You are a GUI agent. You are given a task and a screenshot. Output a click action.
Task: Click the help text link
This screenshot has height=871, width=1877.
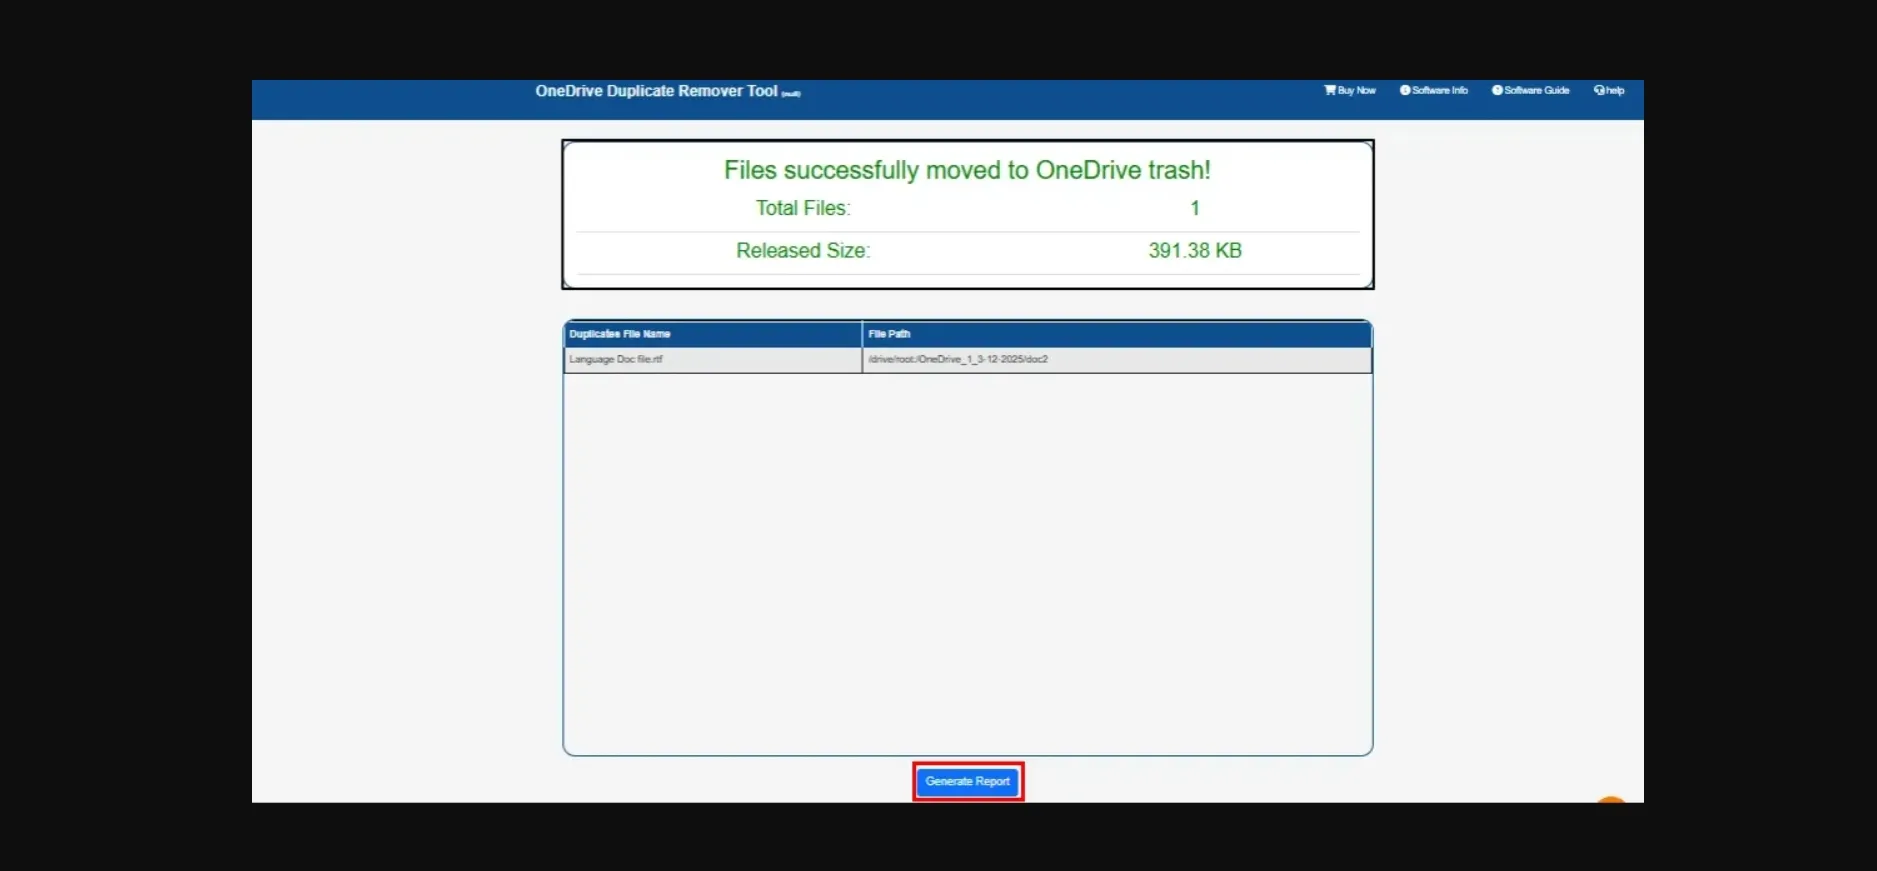pos(1615,90)
